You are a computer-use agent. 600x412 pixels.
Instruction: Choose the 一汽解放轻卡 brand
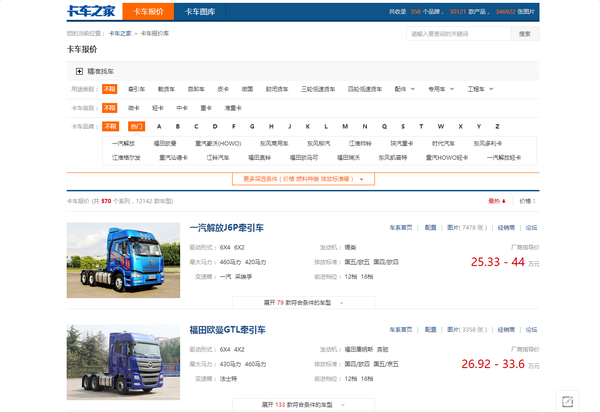pyautogui.click(x=504, y=158)
